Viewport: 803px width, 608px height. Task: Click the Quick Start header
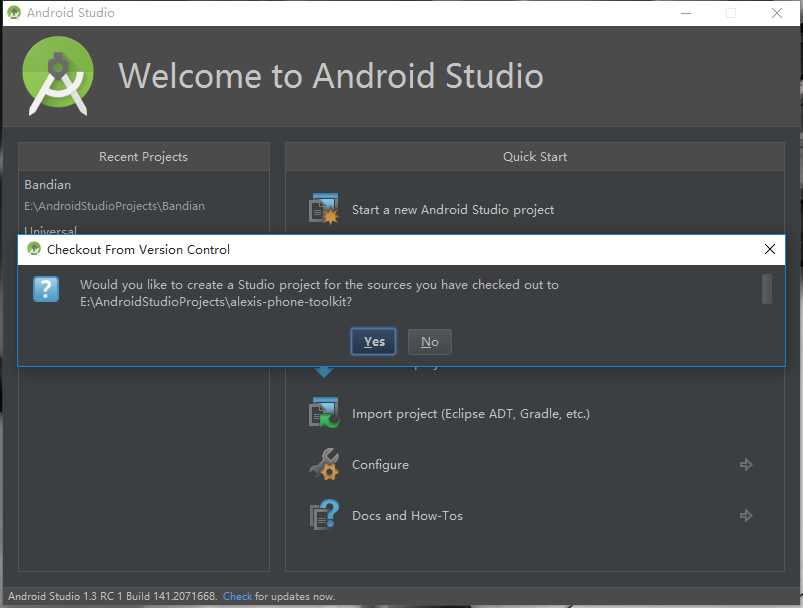point(535,157)
